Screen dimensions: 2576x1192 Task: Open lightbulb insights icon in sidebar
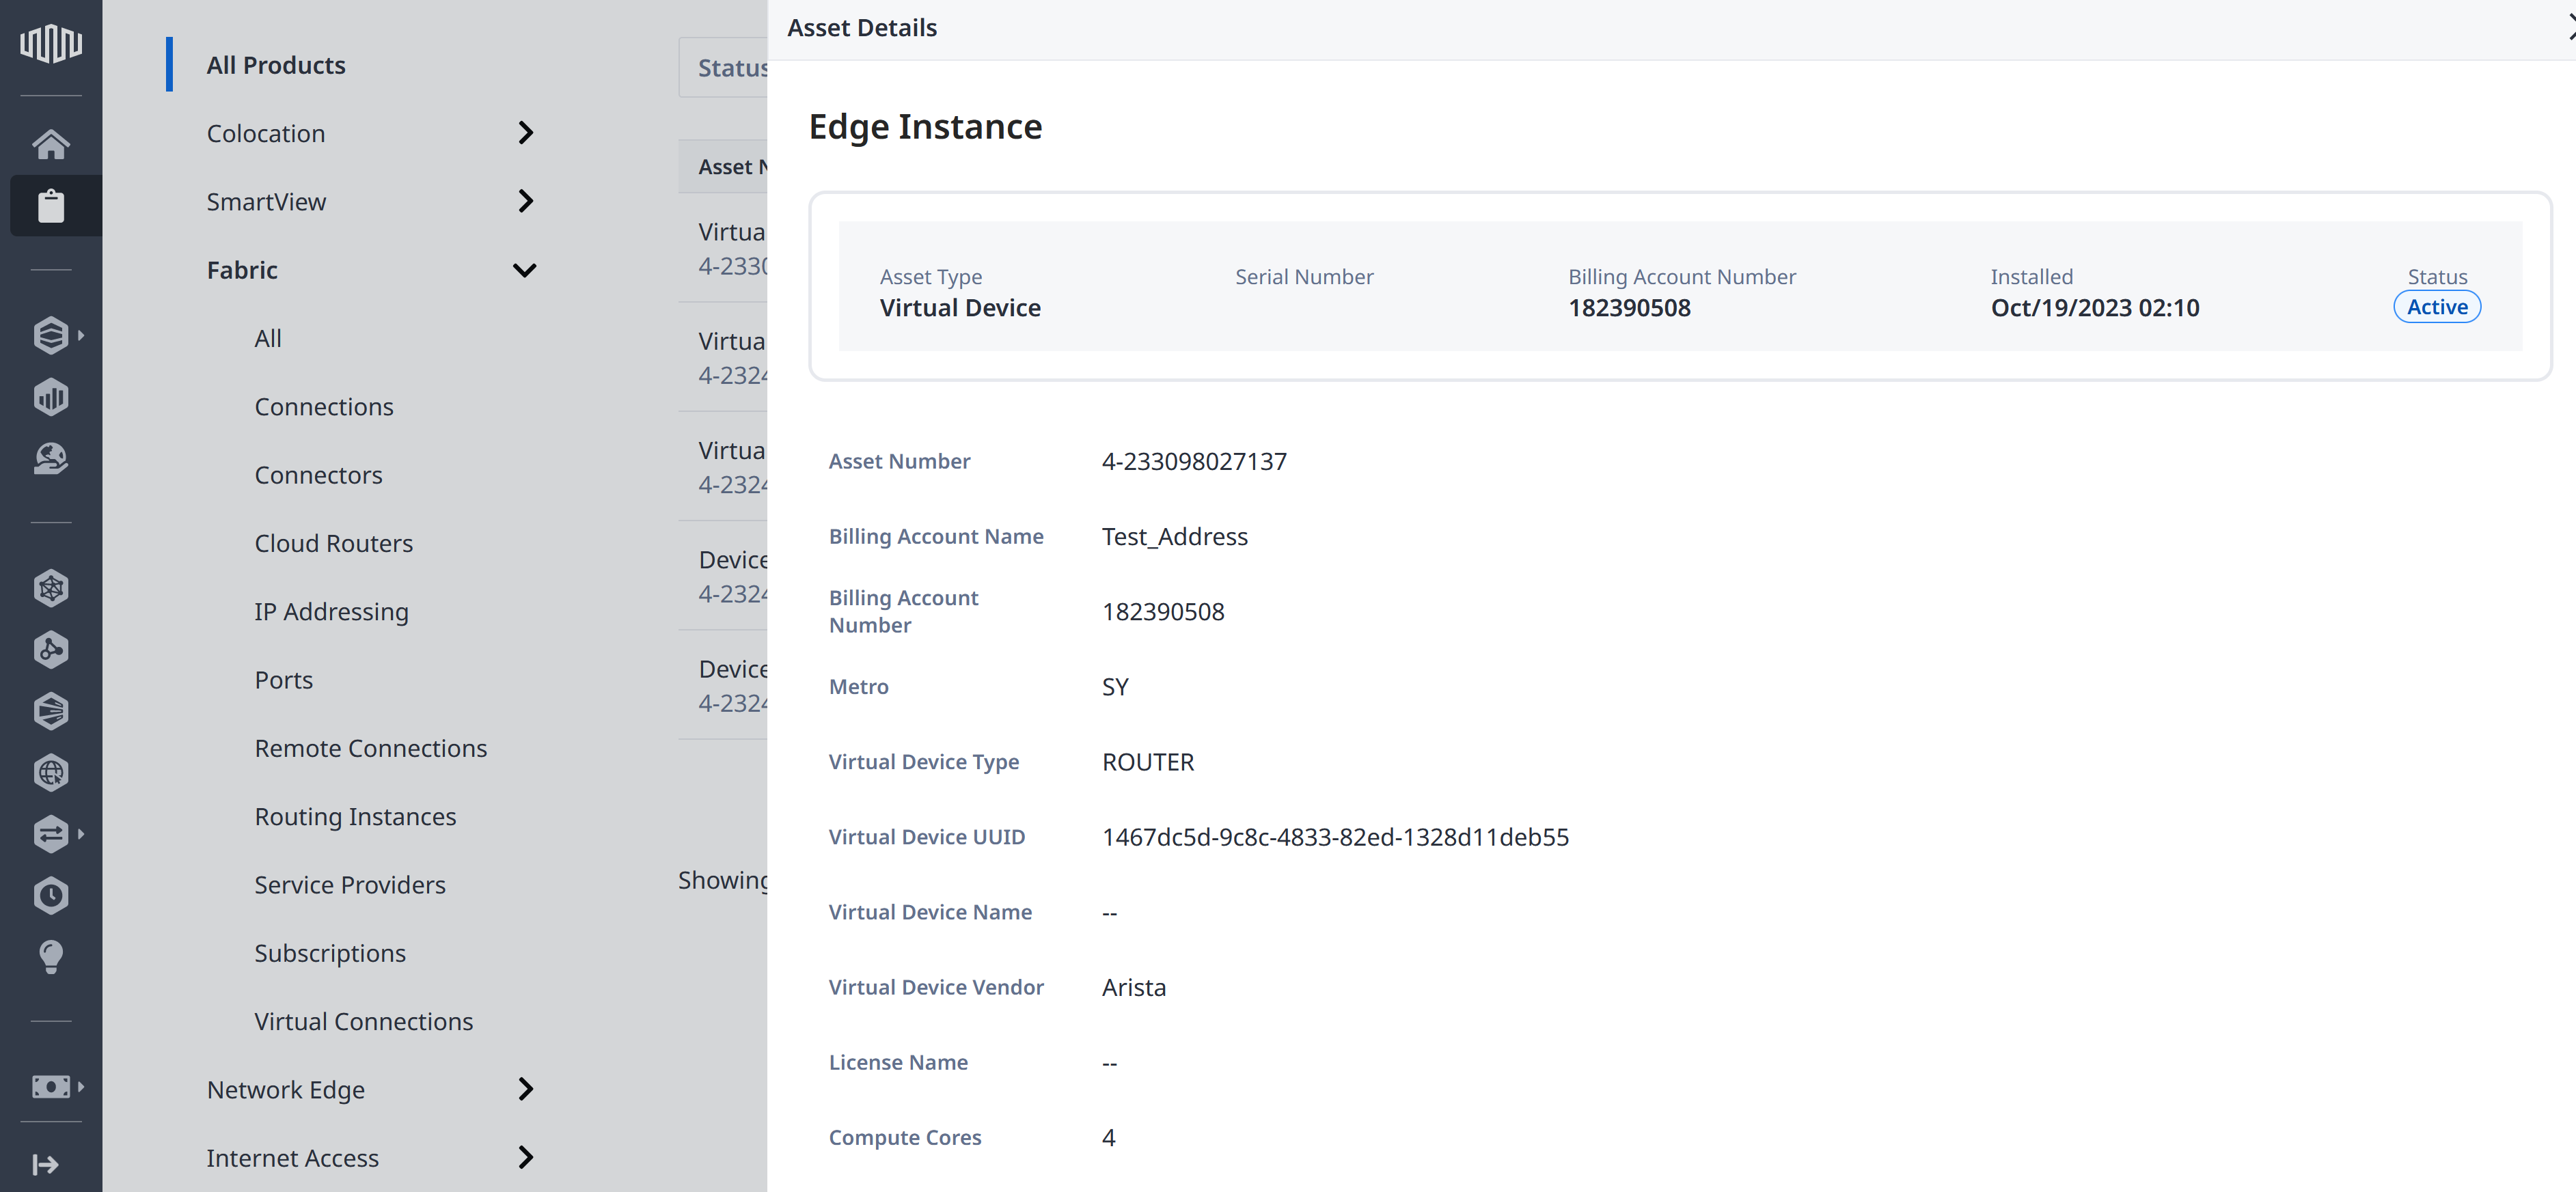pos(51,957)
